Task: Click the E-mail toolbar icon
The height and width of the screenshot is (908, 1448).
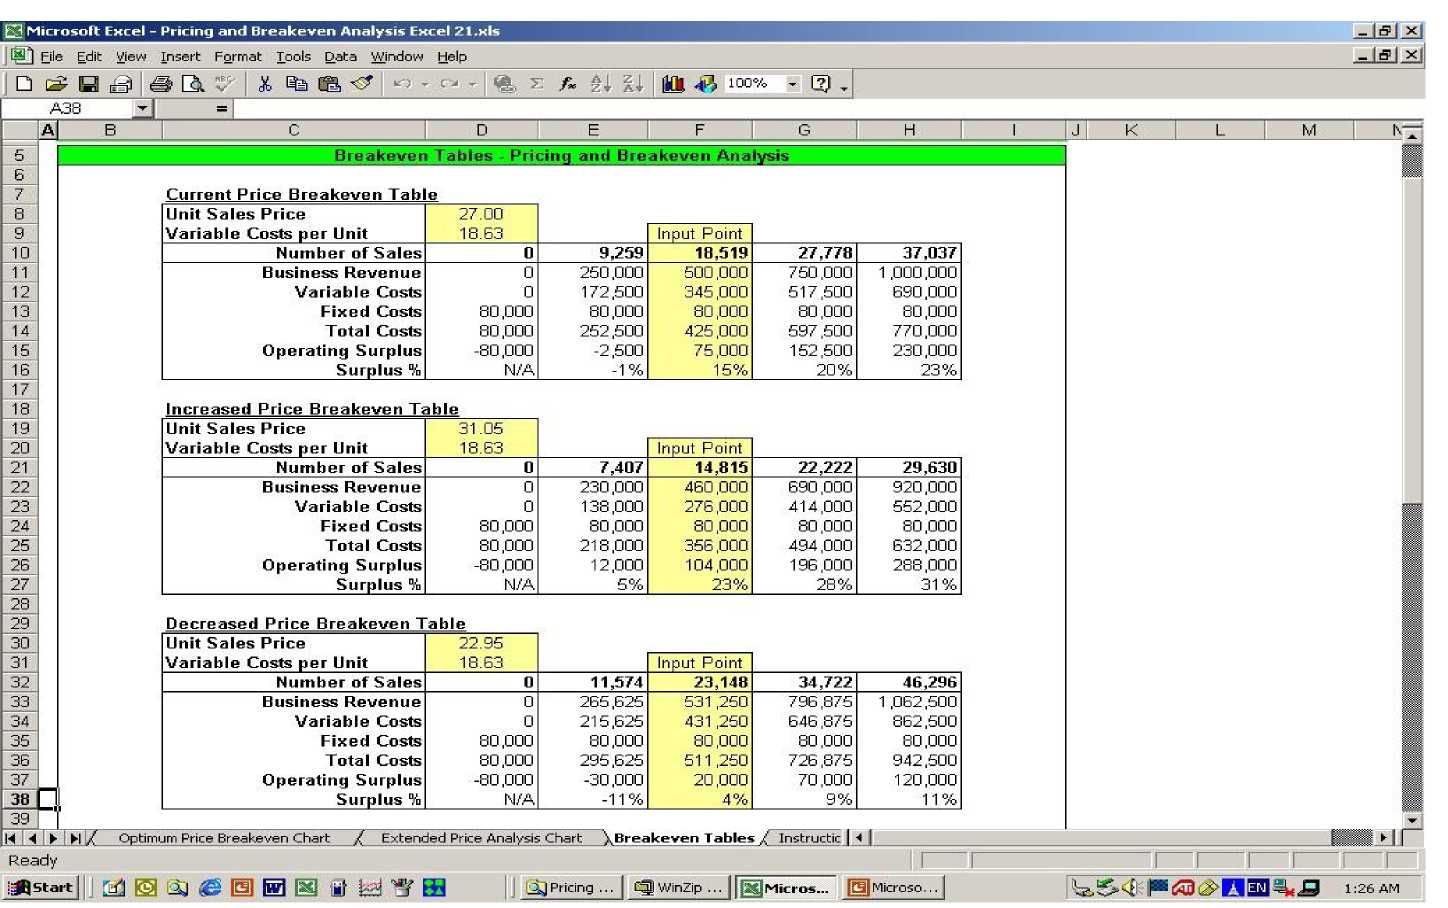Action: click(x=121, y=84)
